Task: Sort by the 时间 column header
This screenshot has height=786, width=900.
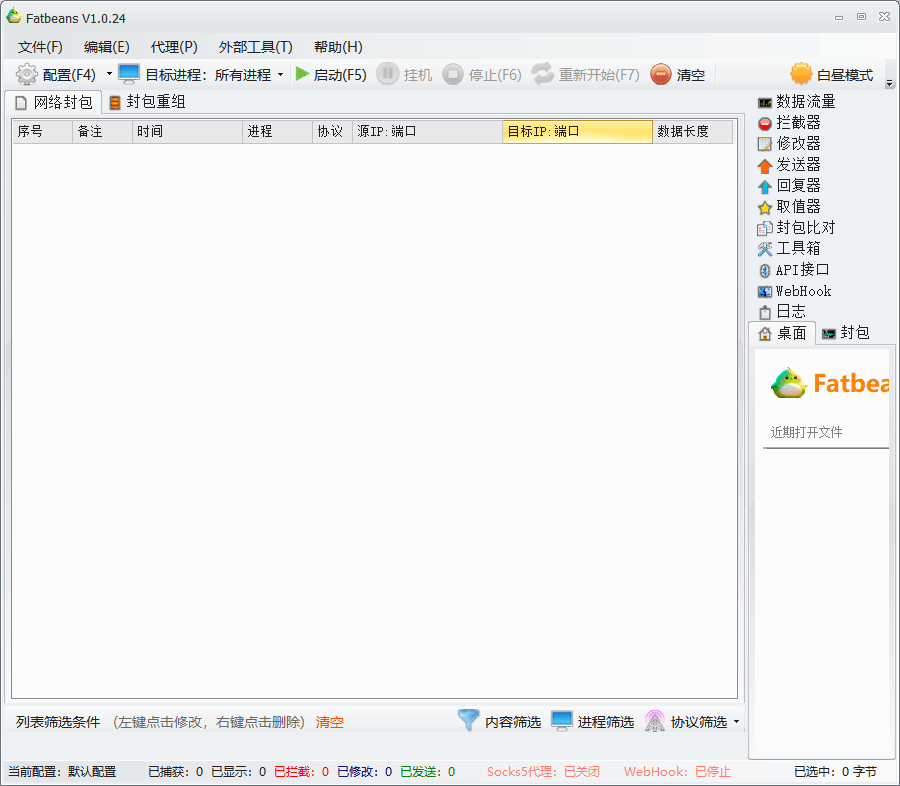Action: click(187, 131)
